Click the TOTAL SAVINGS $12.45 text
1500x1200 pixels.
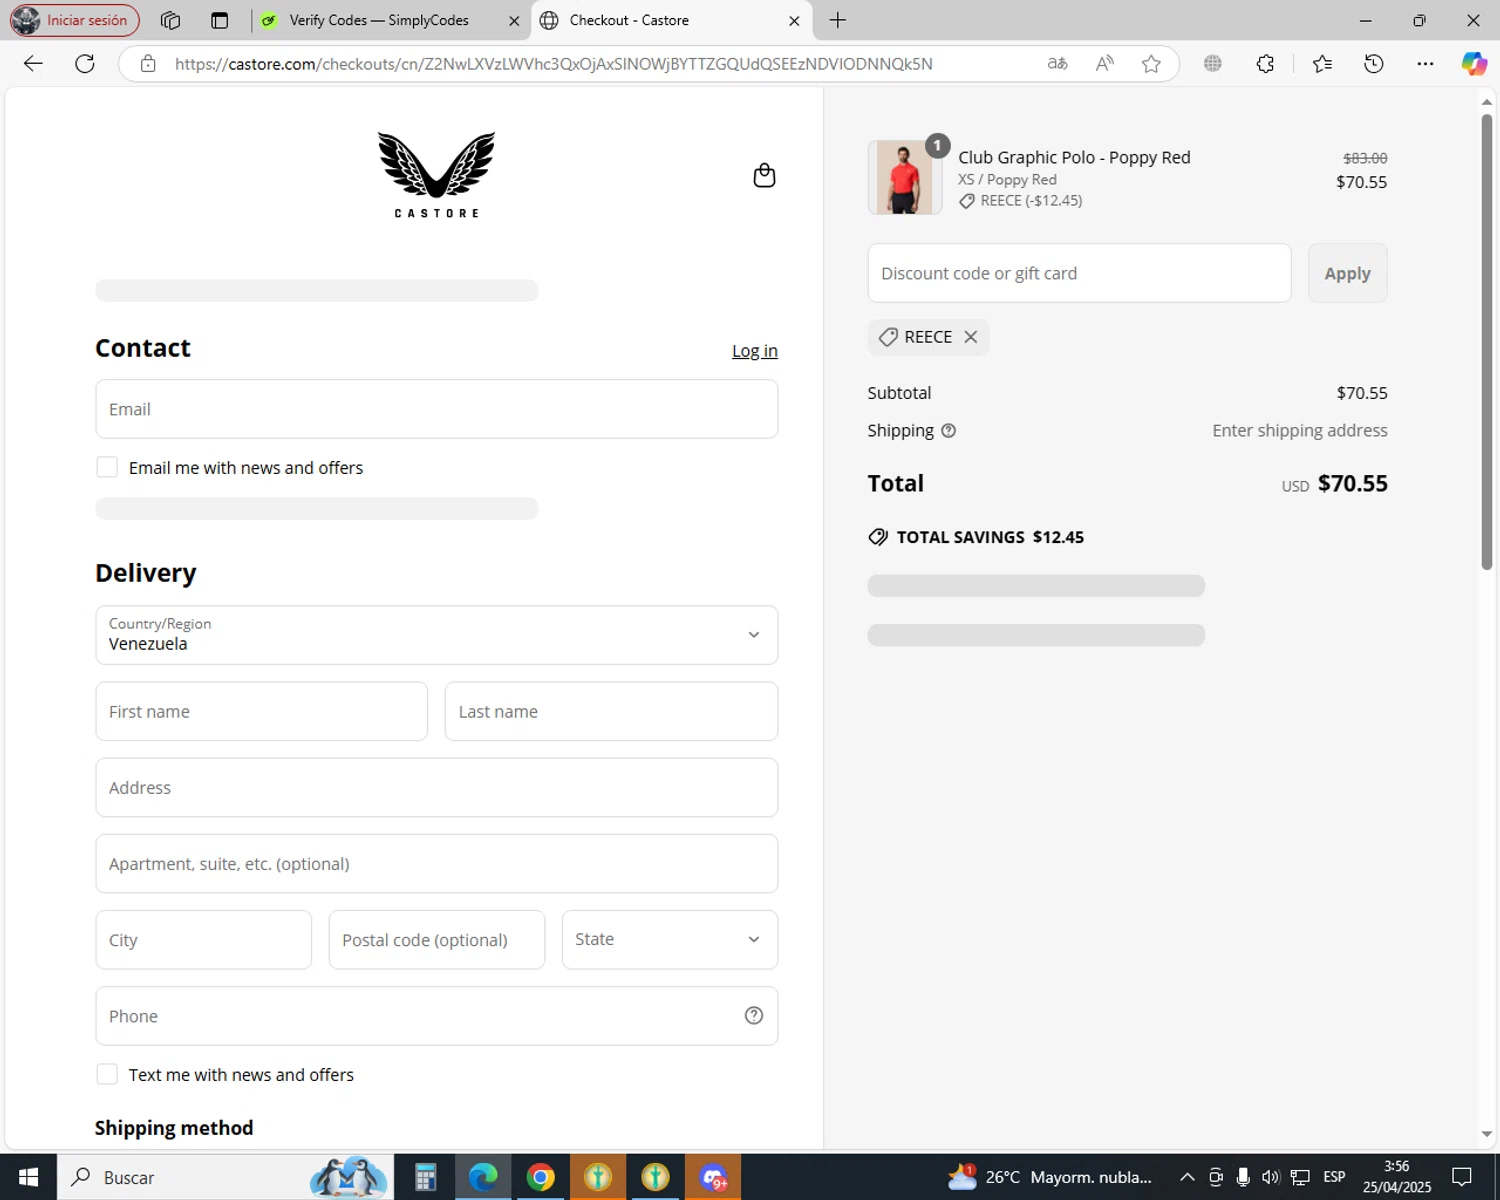990,537
